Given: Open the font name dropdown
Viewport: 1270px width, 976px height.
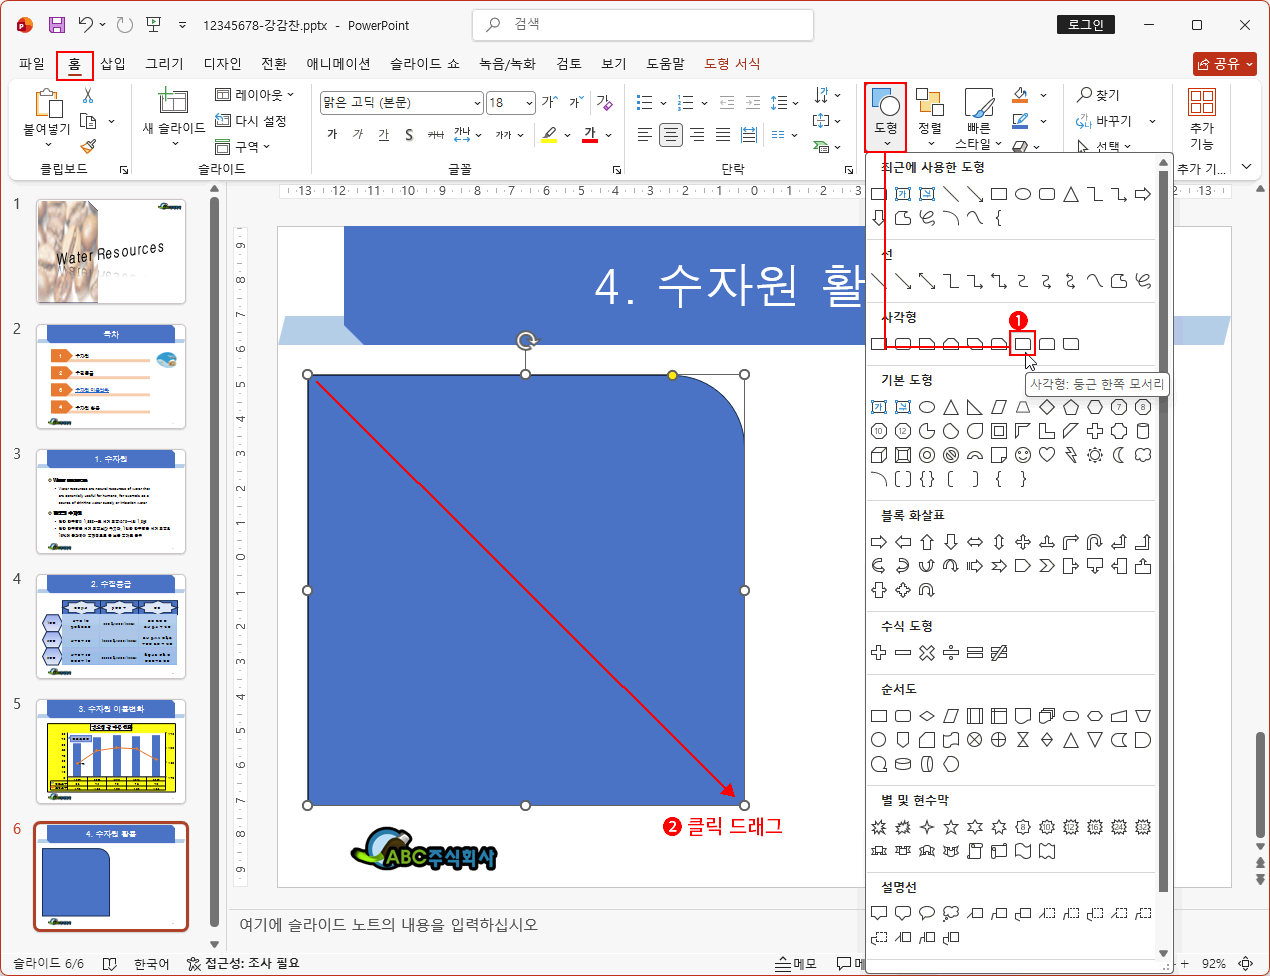Looking at the screenshot, I should tap(477, 103).
